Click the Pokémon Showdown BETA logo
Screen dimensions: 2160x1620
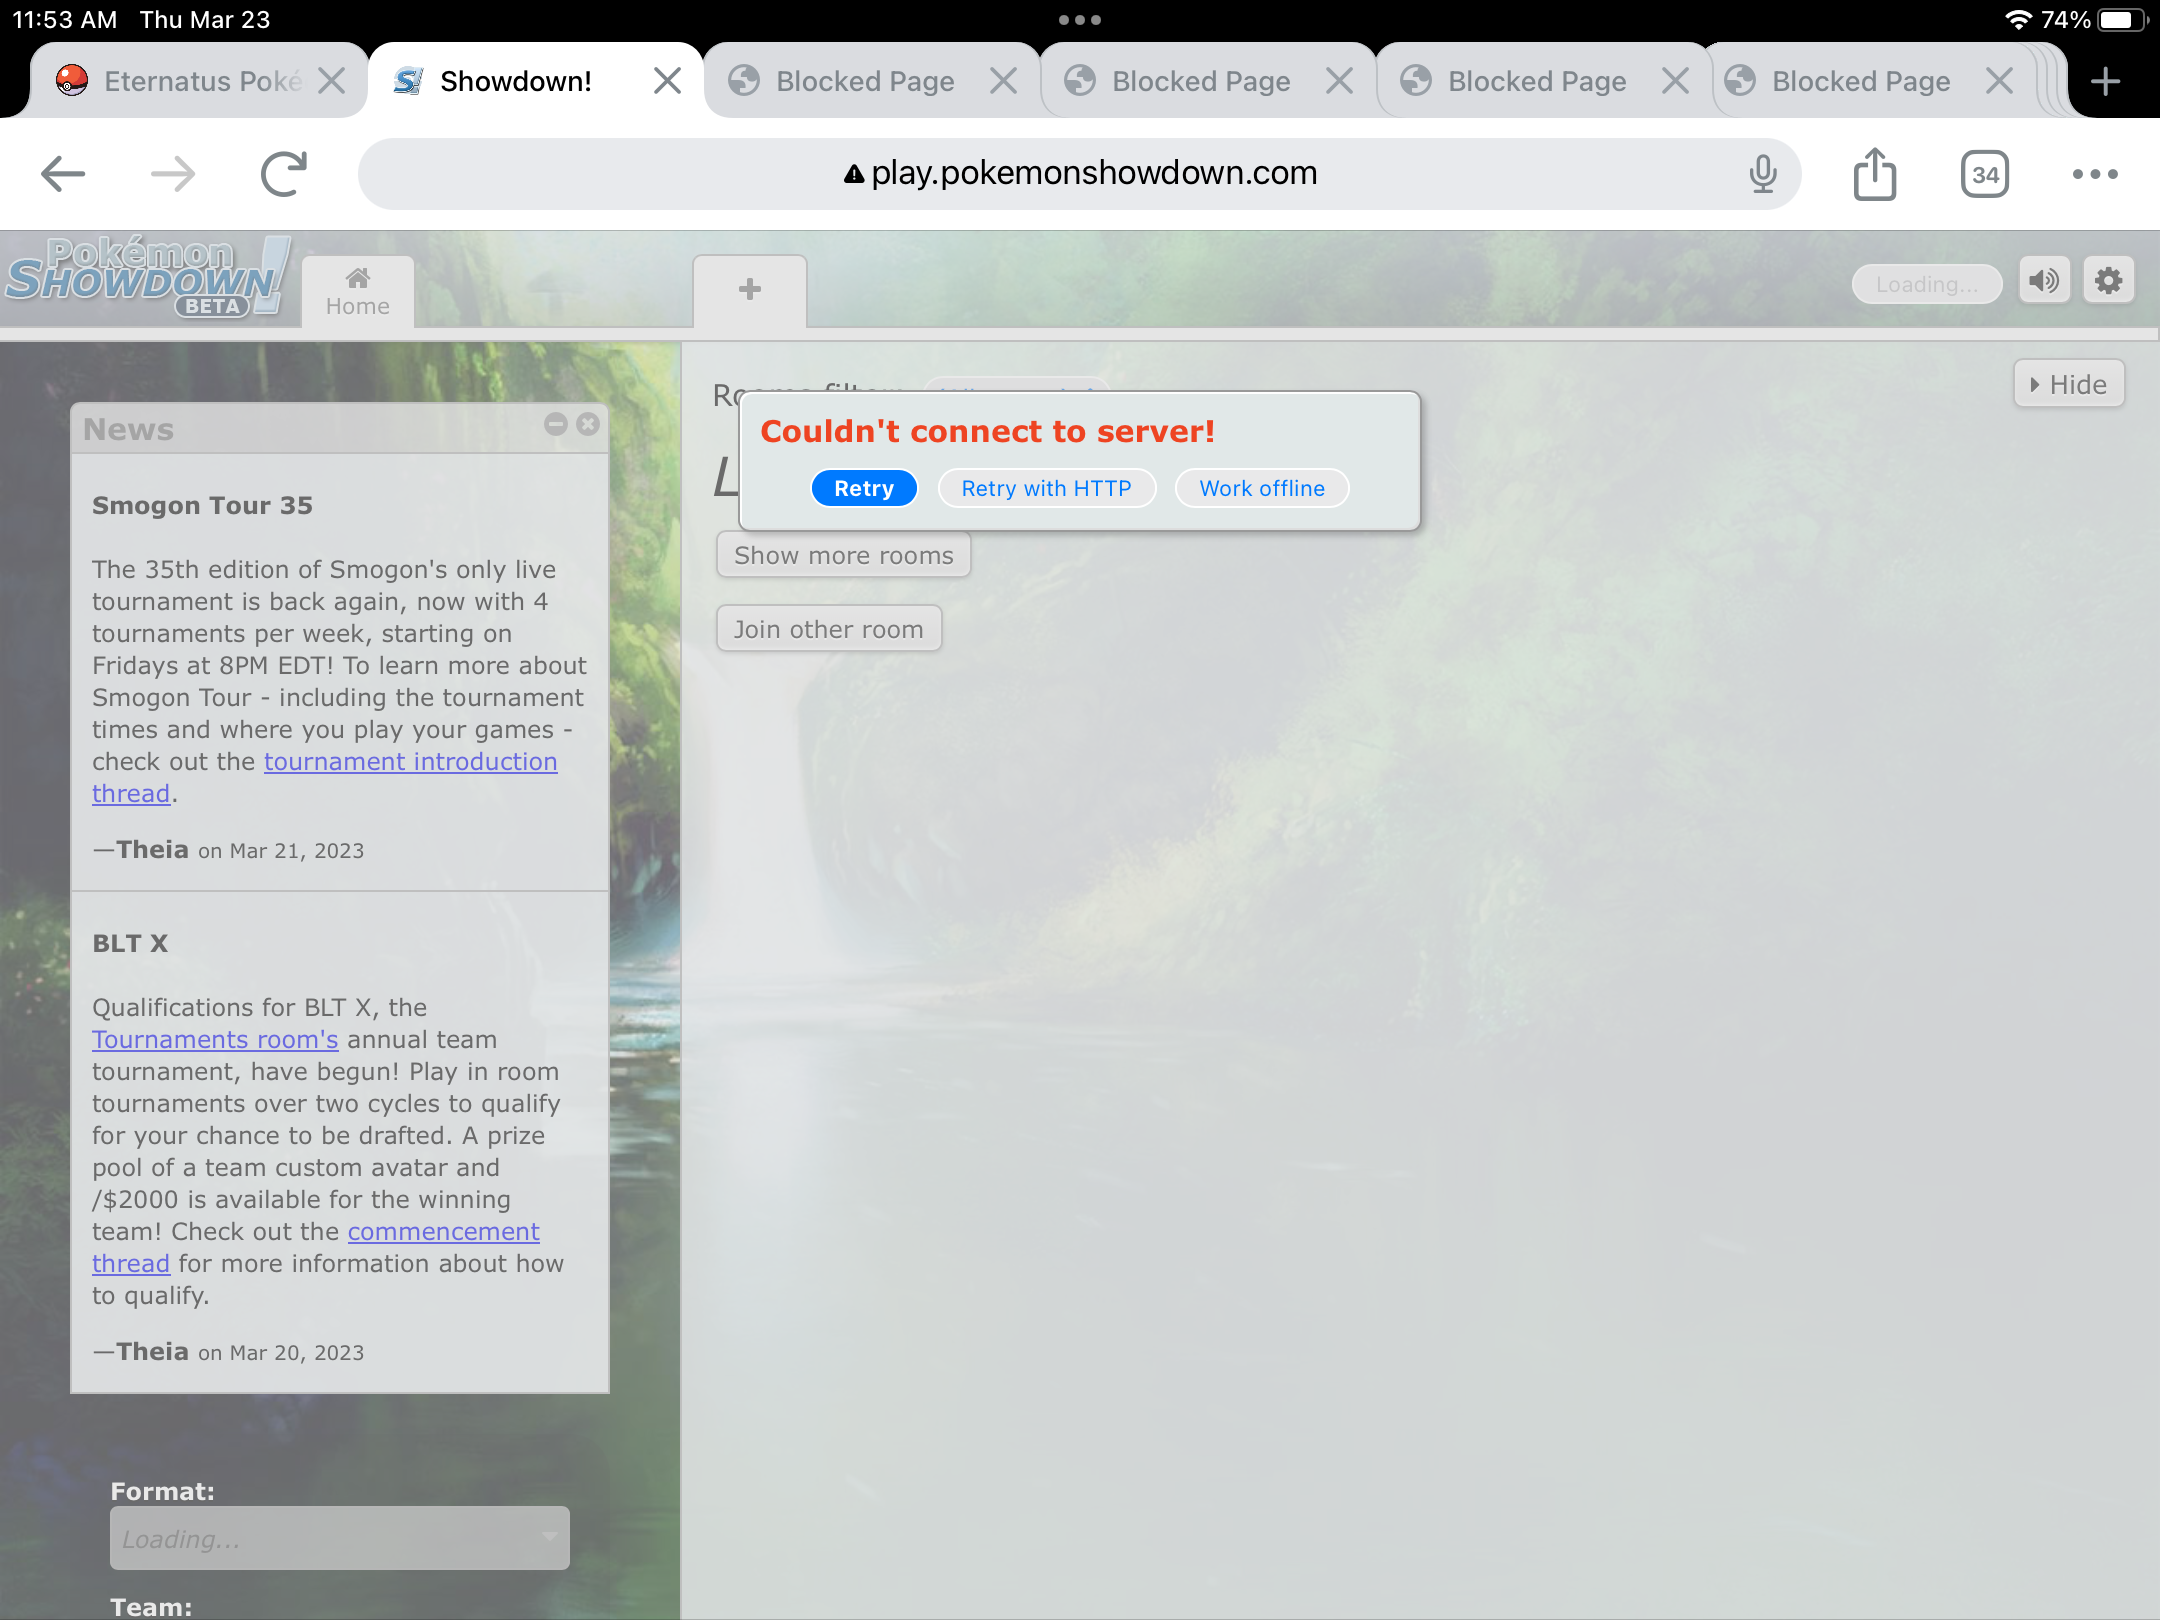[148, 278]
